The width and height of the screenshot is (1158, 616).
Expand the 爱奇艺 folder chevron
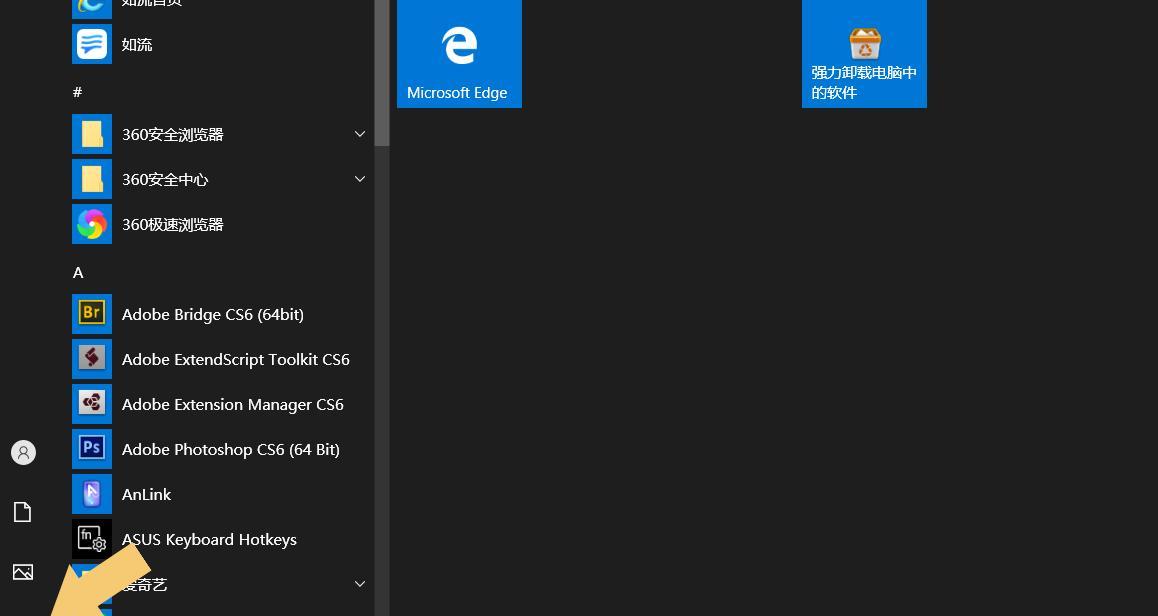point(360,584)
